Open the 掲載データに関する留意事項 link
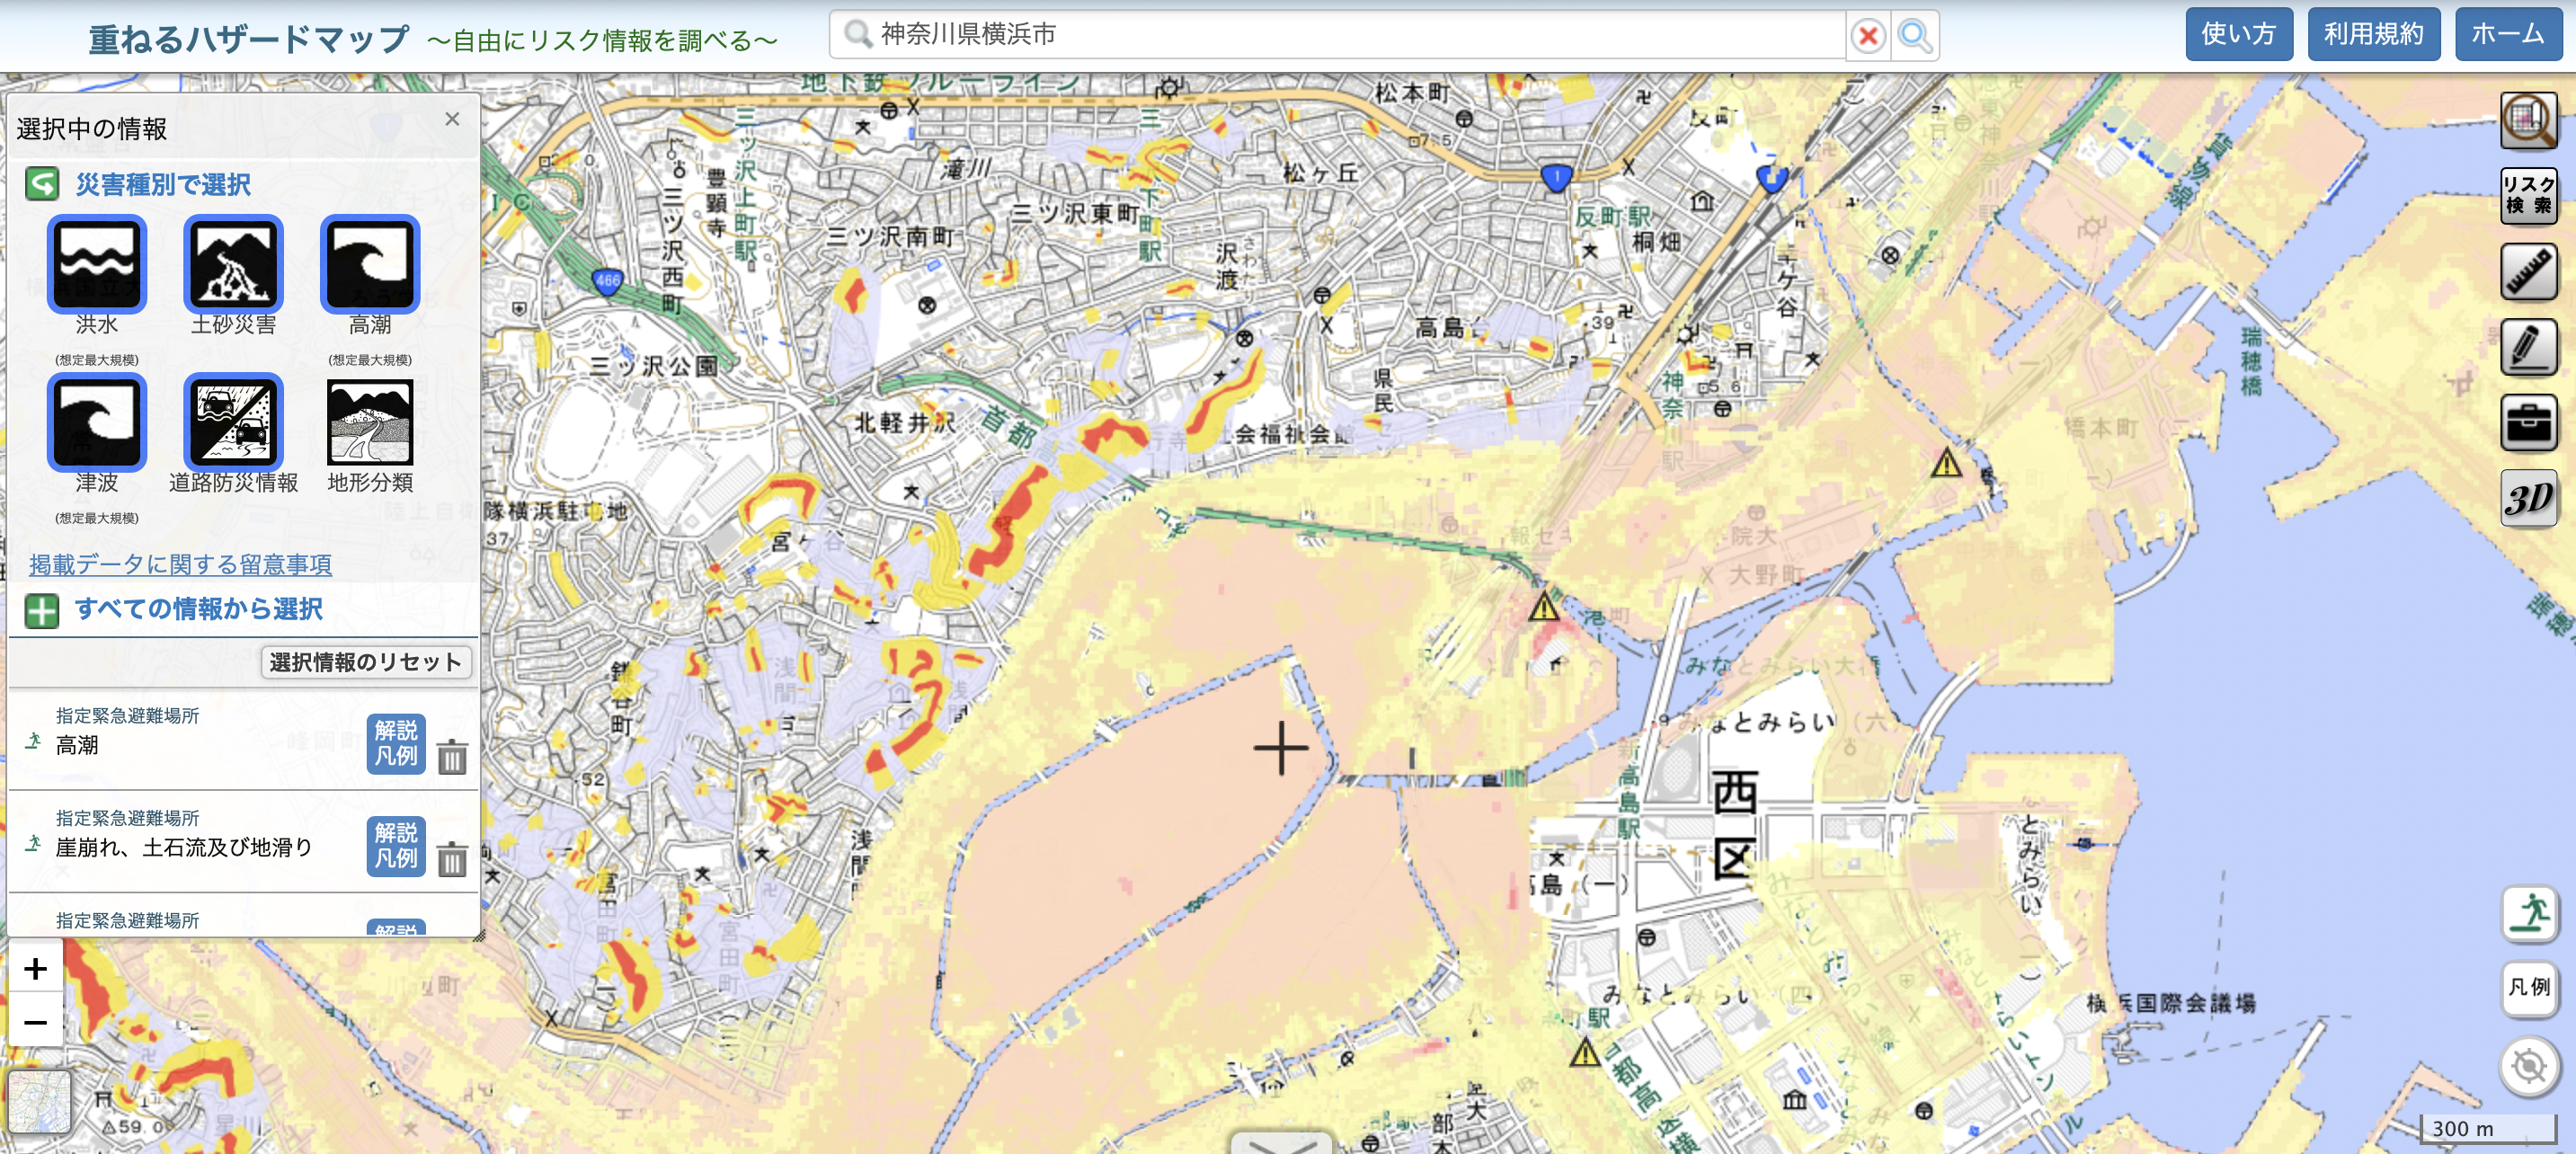 click(x=180, y=564)
